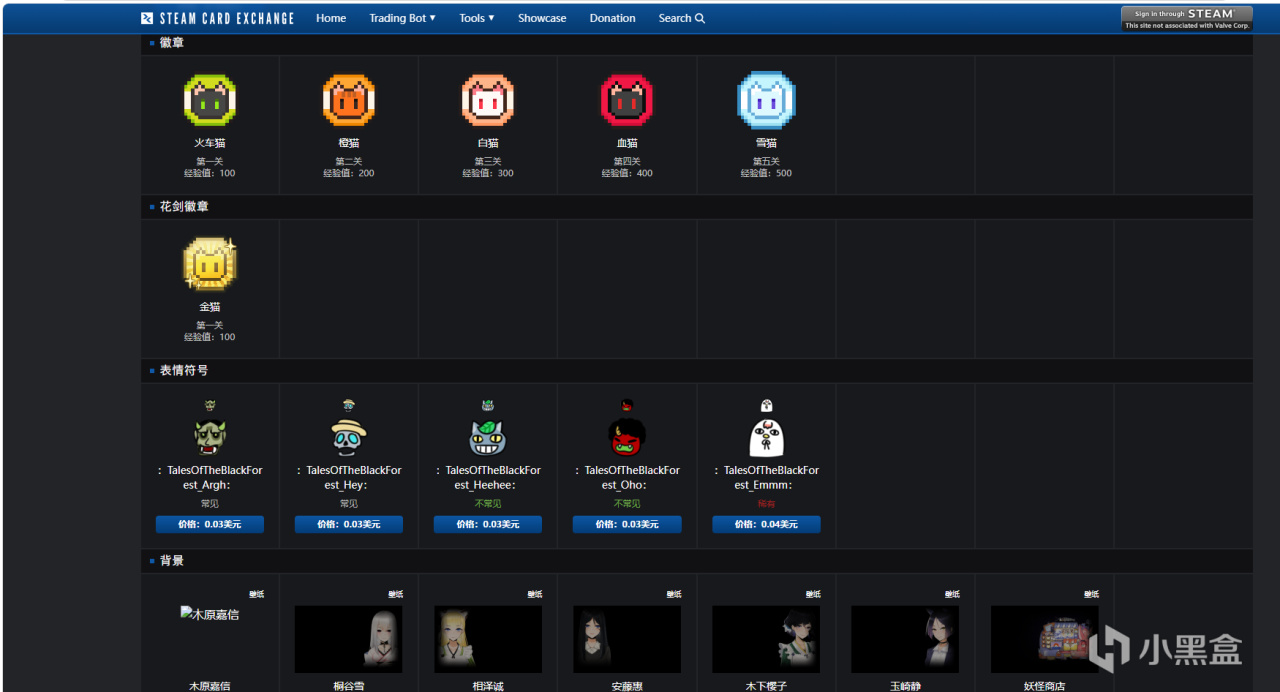Expand the Trading Bot dropdown menu
This screenshot has width=1280, height=692.
(x=402, y=18)
